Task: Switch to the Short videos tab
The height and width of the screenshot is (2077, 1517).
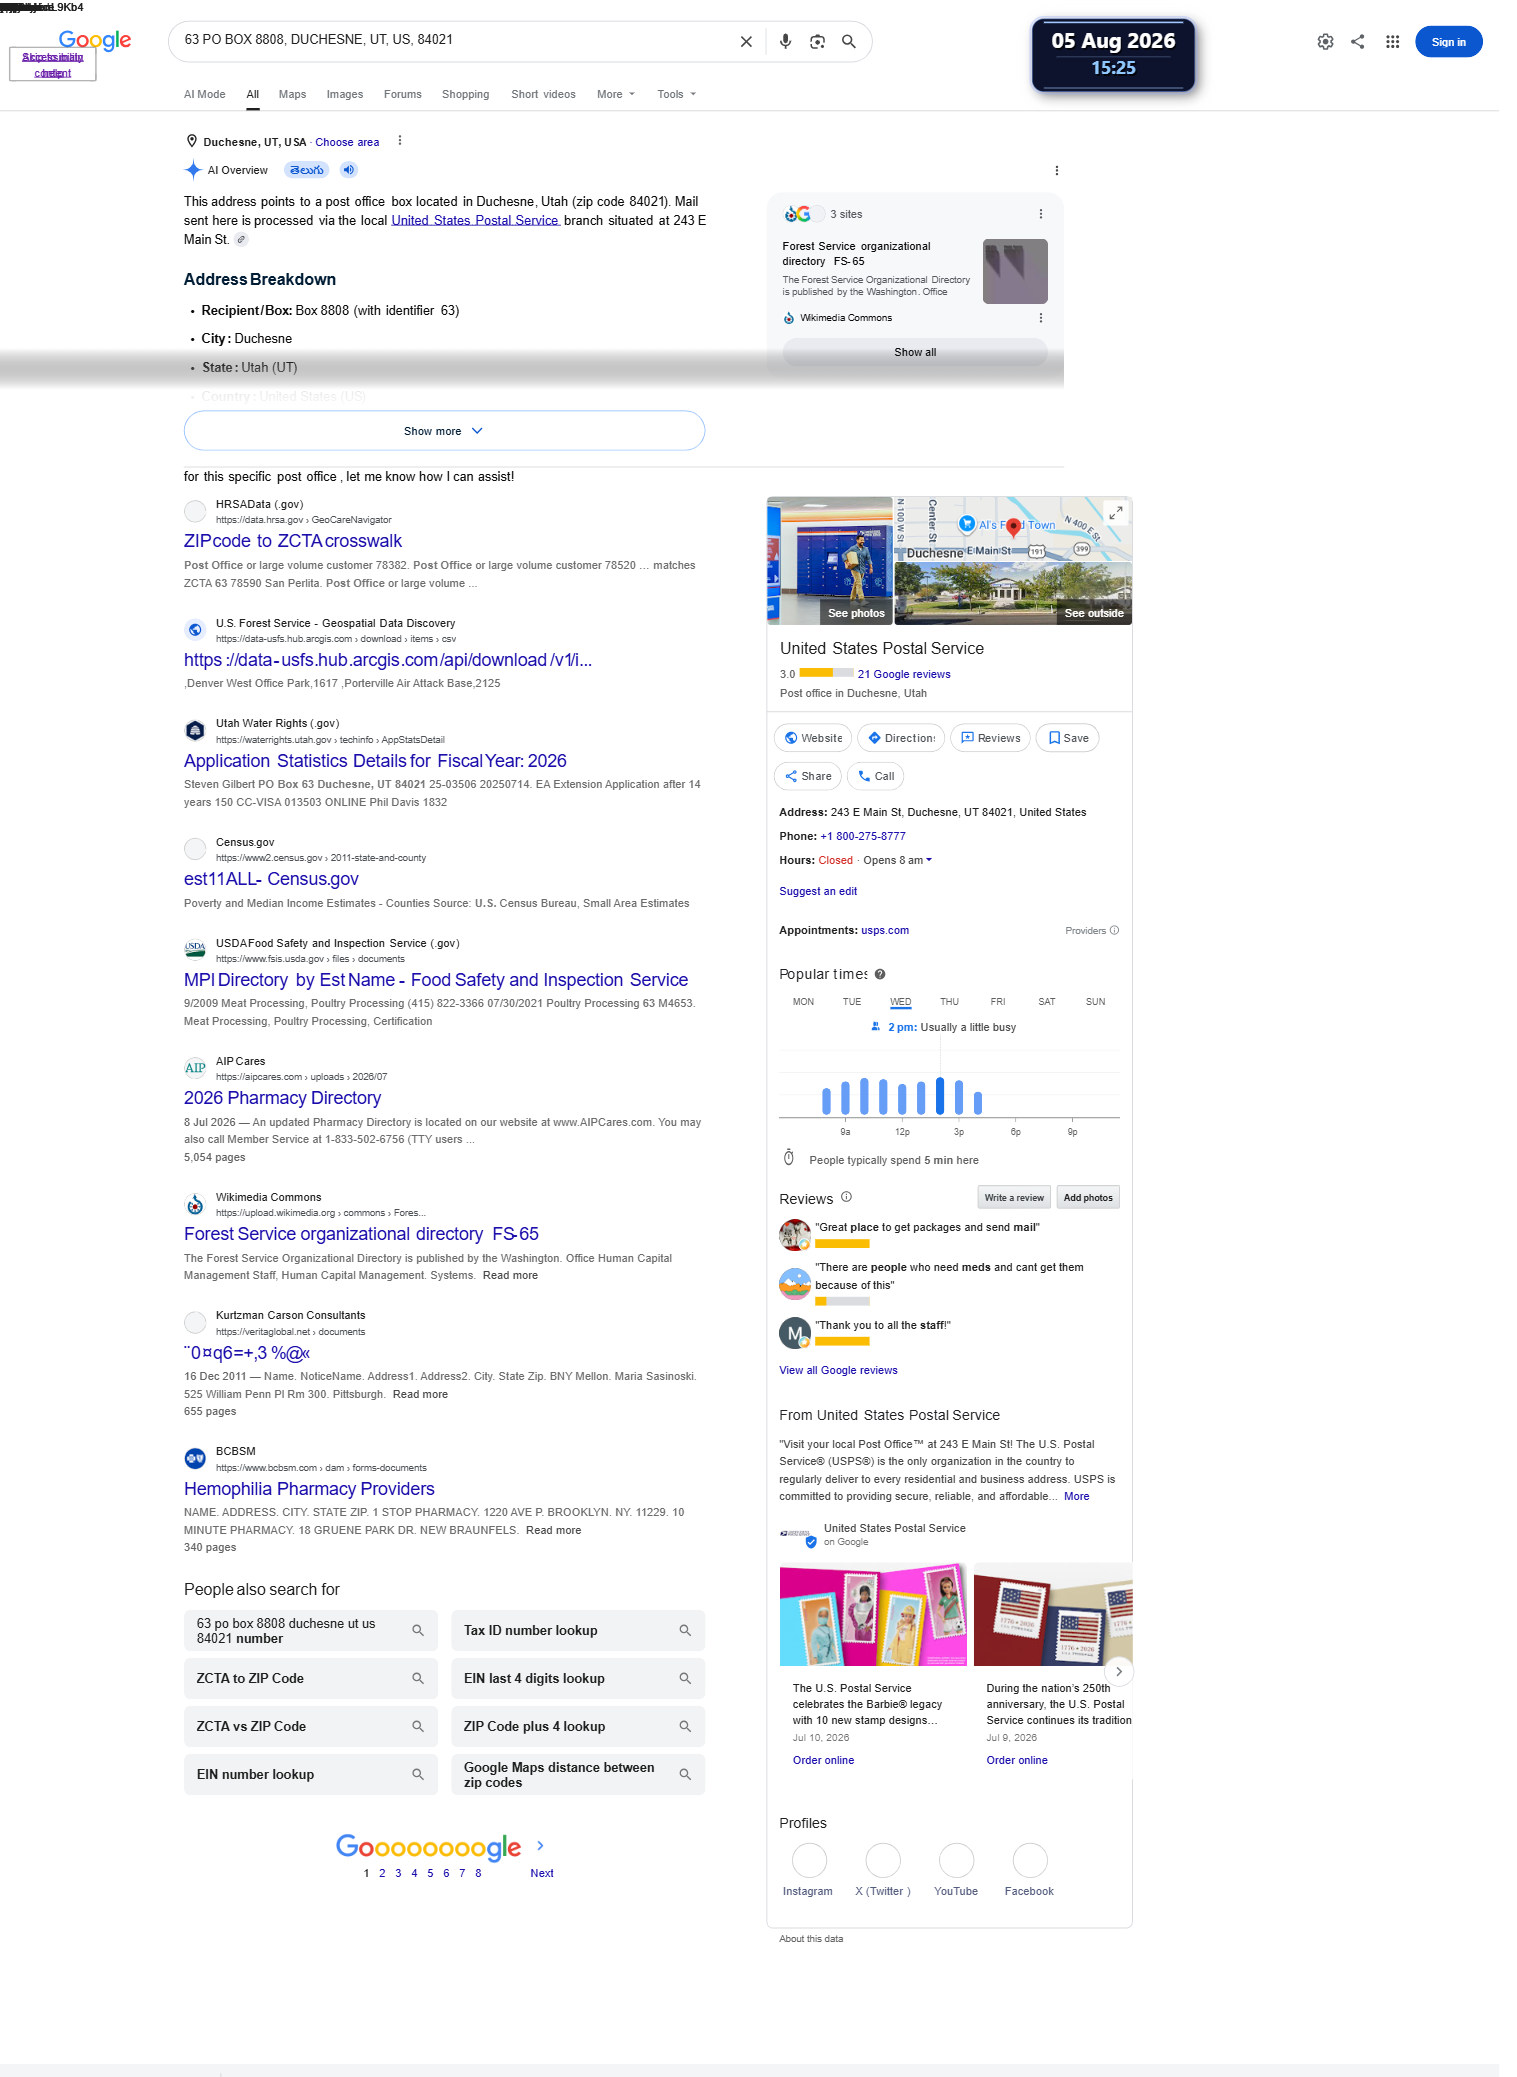Action: (543, 95)
